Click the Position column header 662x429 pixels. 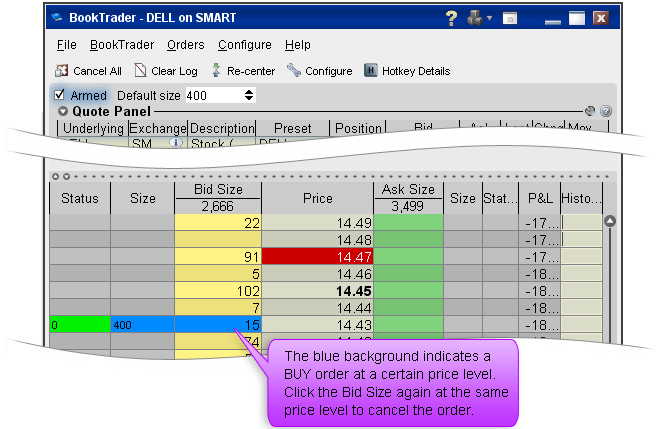(x=358, y=128)
